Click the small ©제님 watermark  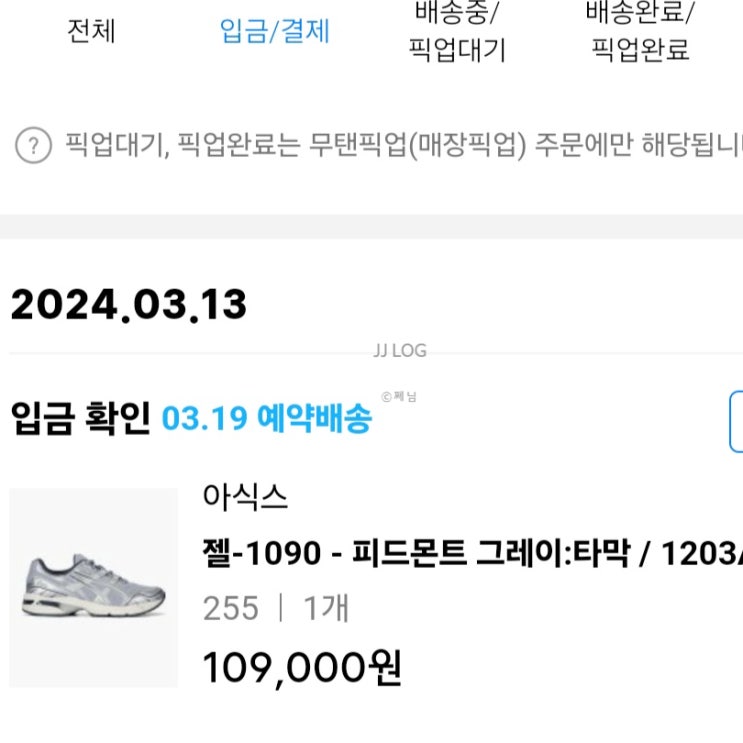pos(399,397)
